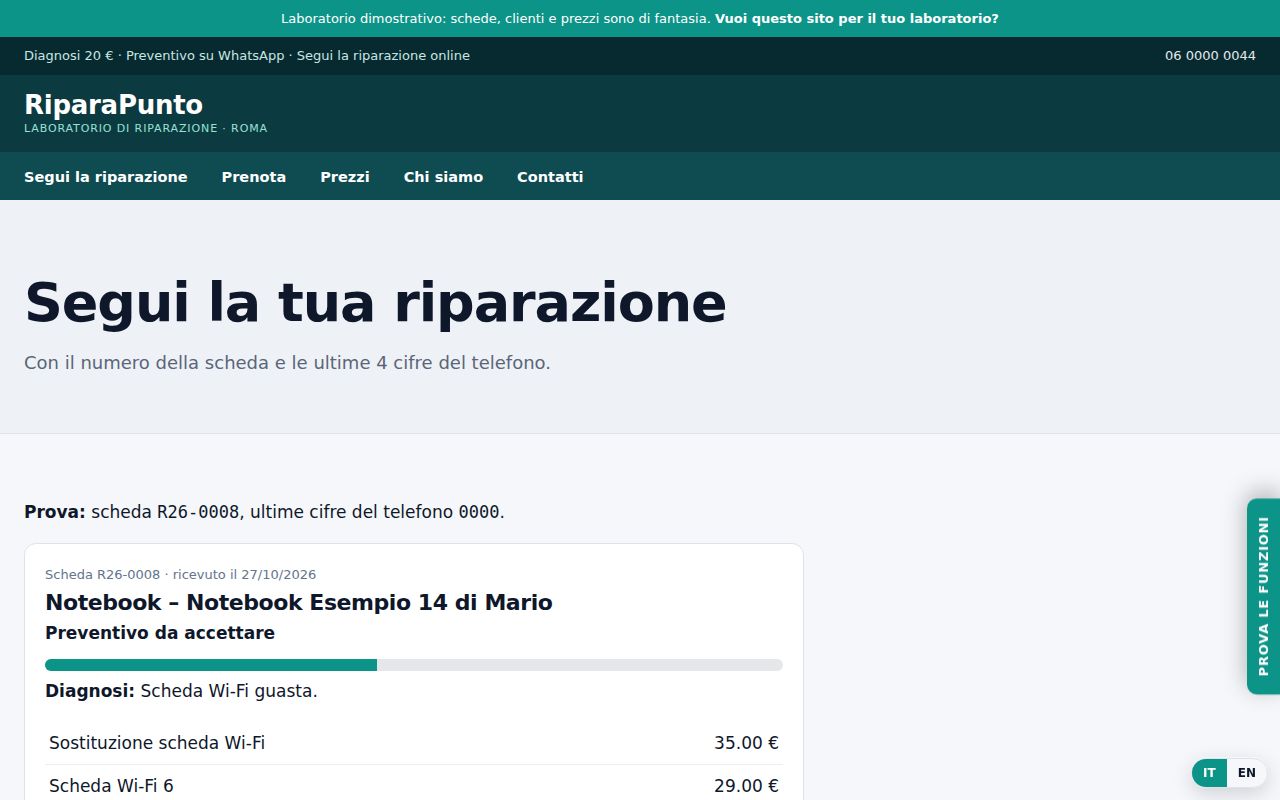This screenshot has width=1280, height=800.
Task: Click the 'Notebook – Notebook Esempio 14 di Mario' title
Action: pyautogui.click(x=299, y=602)
